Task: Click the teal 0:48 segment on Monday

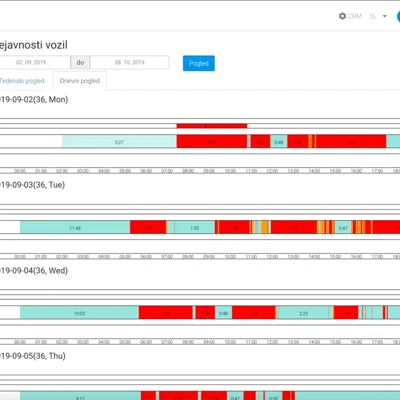Action: coord(279,142)
